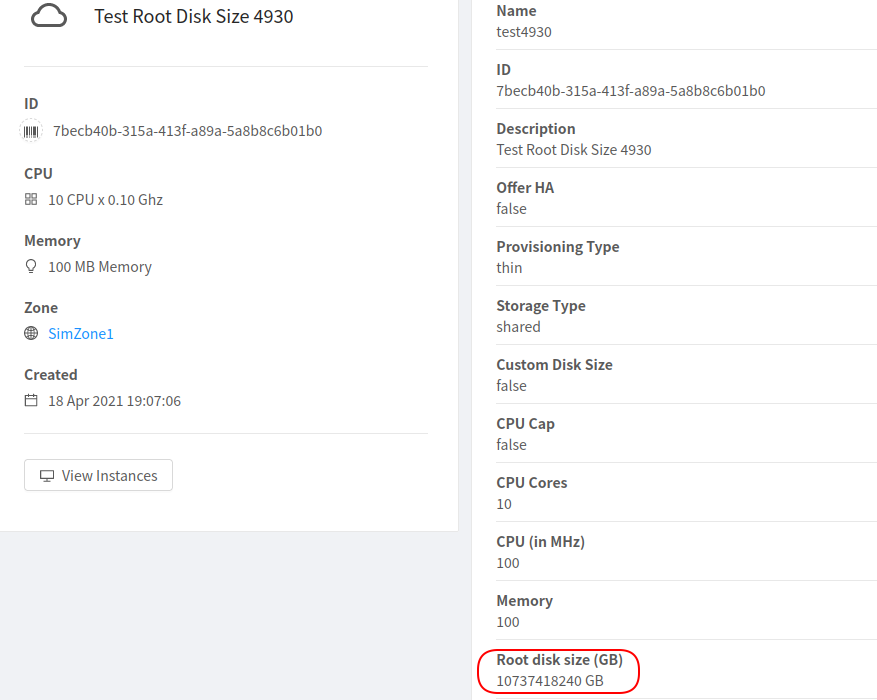Select the CPU Cores value 10
The height and width of the screenshot is (700, 877).
504,504
